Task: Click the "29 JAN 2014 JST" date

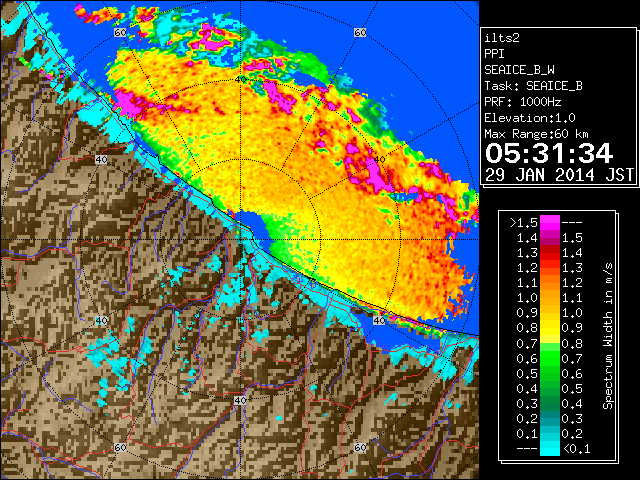Action: tap(559, 175)
